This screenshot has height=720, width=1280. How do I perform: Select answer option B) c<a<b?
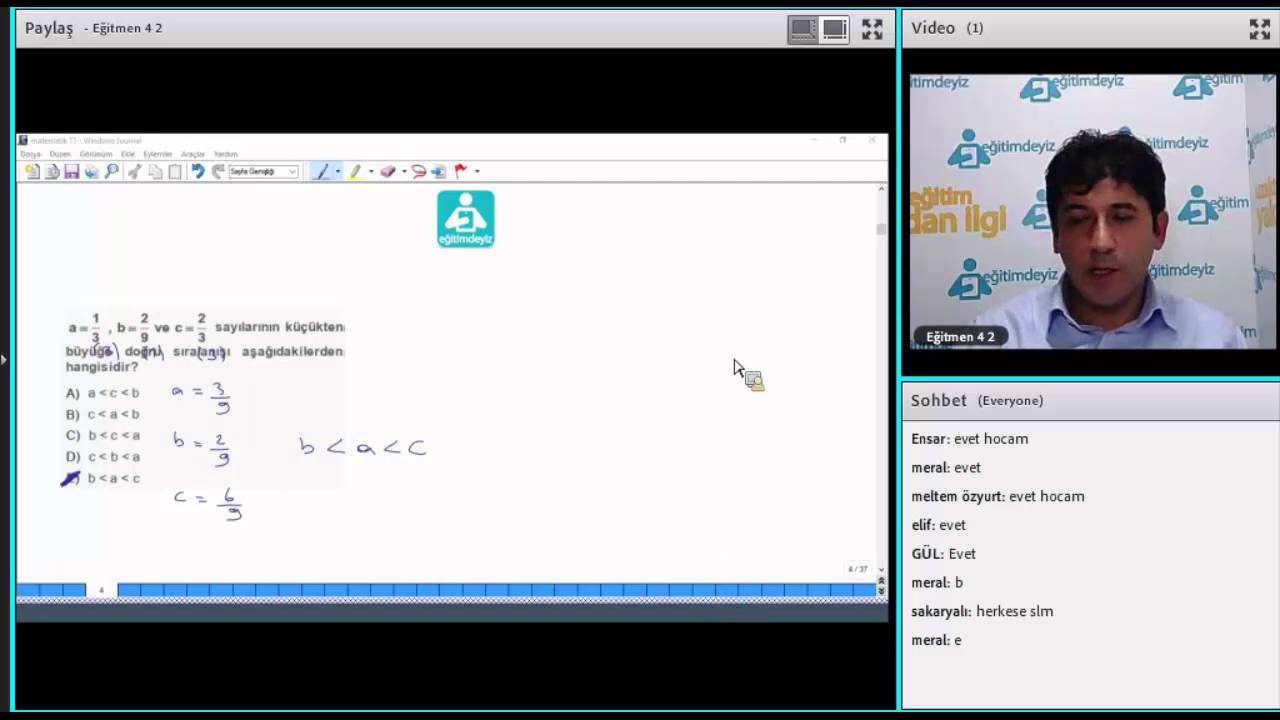click(x=102, y=414)
